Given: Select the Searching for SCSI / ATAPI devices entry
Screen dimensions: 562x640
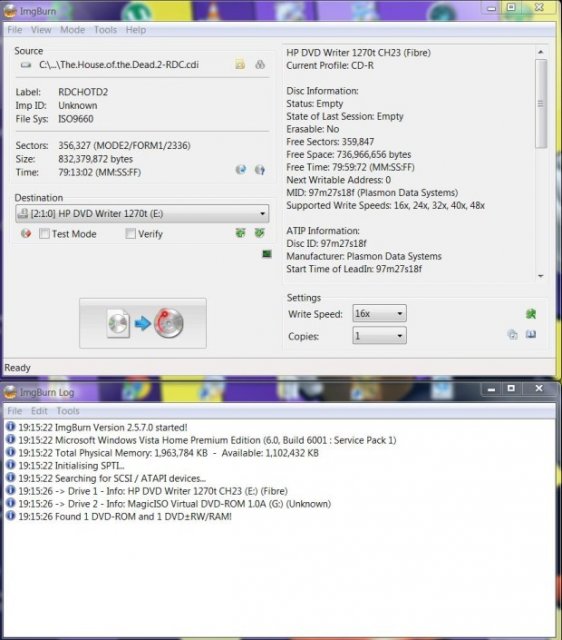Looking at the screenshot, I should click(112, 478).
